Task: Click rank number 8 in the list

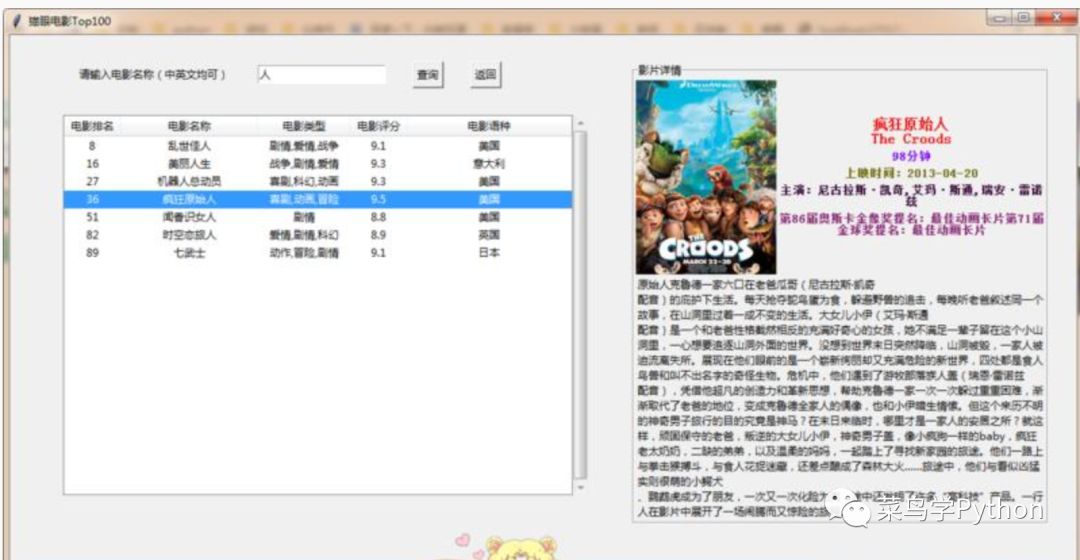Action: point(92,146)
